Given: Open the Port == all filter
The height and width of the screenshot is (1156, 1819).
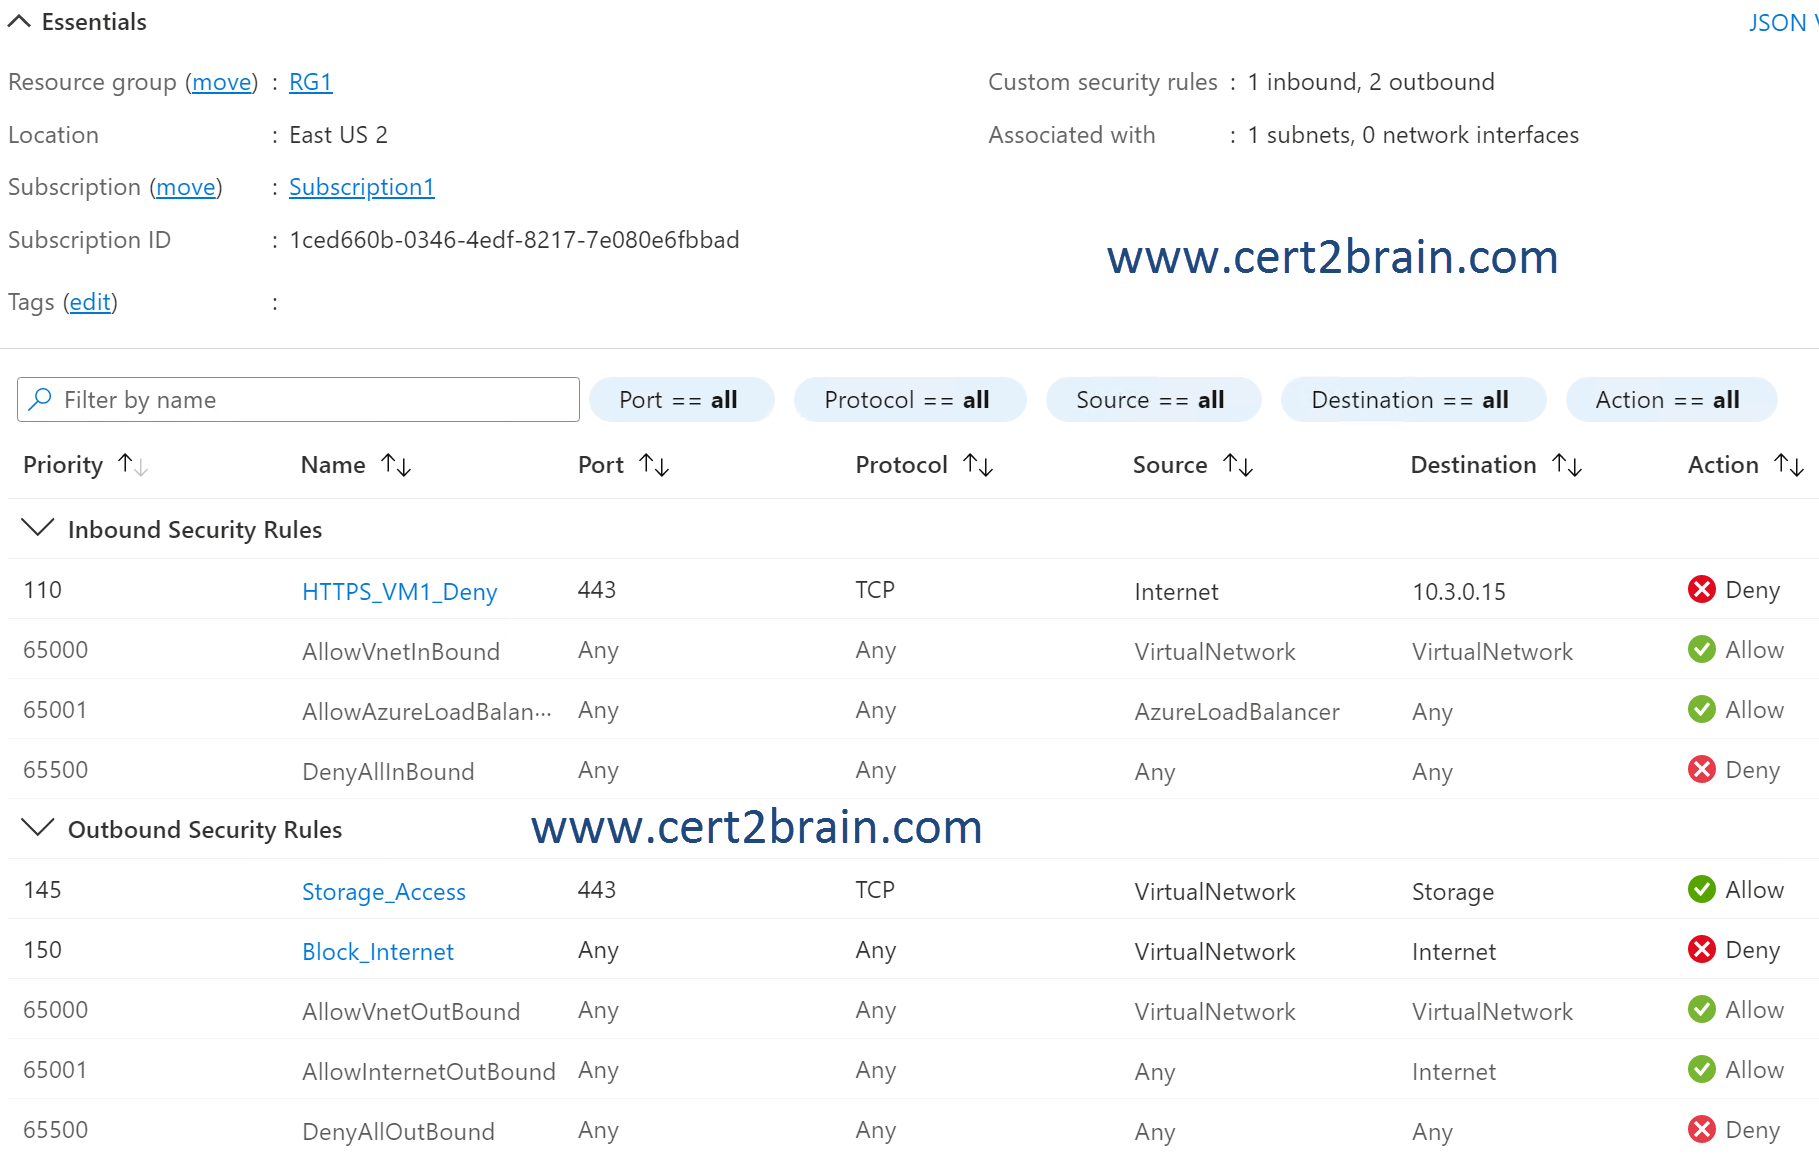Looking at the screenshot, I should pos(680,400).
